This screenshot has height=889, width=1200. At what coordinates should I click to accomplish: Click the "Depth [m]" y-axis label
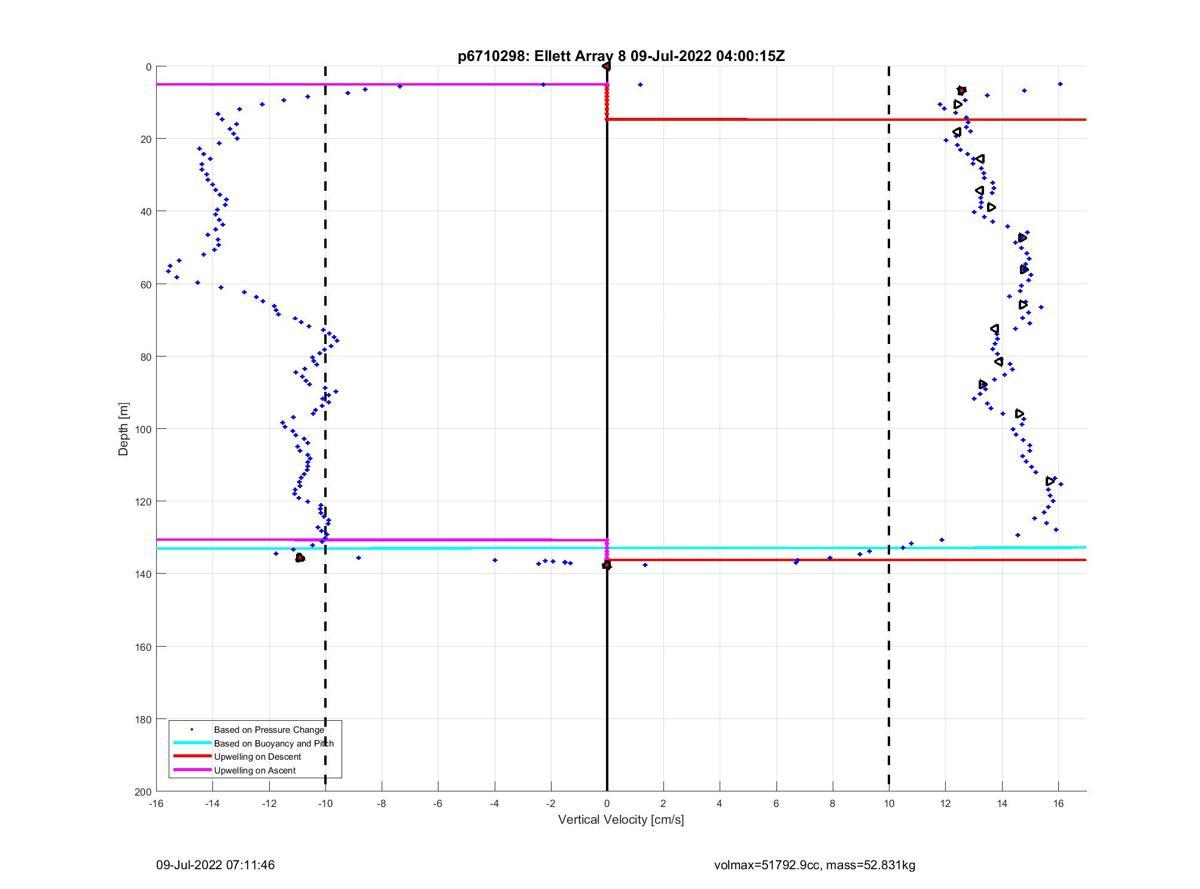(124, 429)
